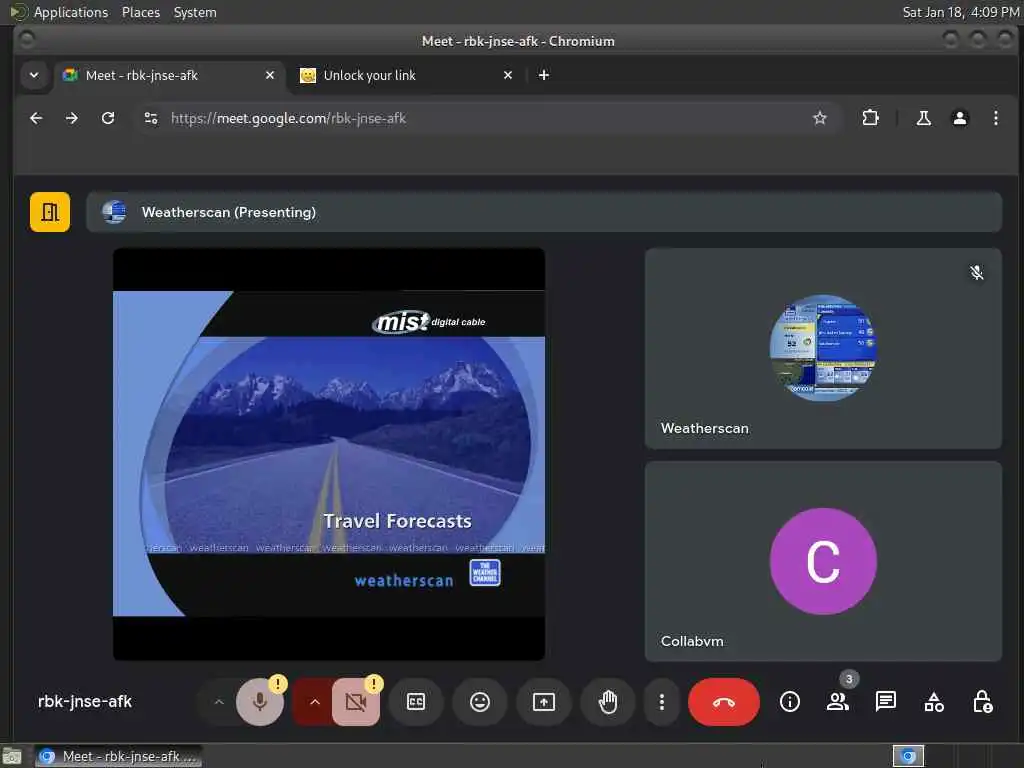Close the Unlock your link tab
Viewport: 1024px width, 768px height.
click(508, 76)
